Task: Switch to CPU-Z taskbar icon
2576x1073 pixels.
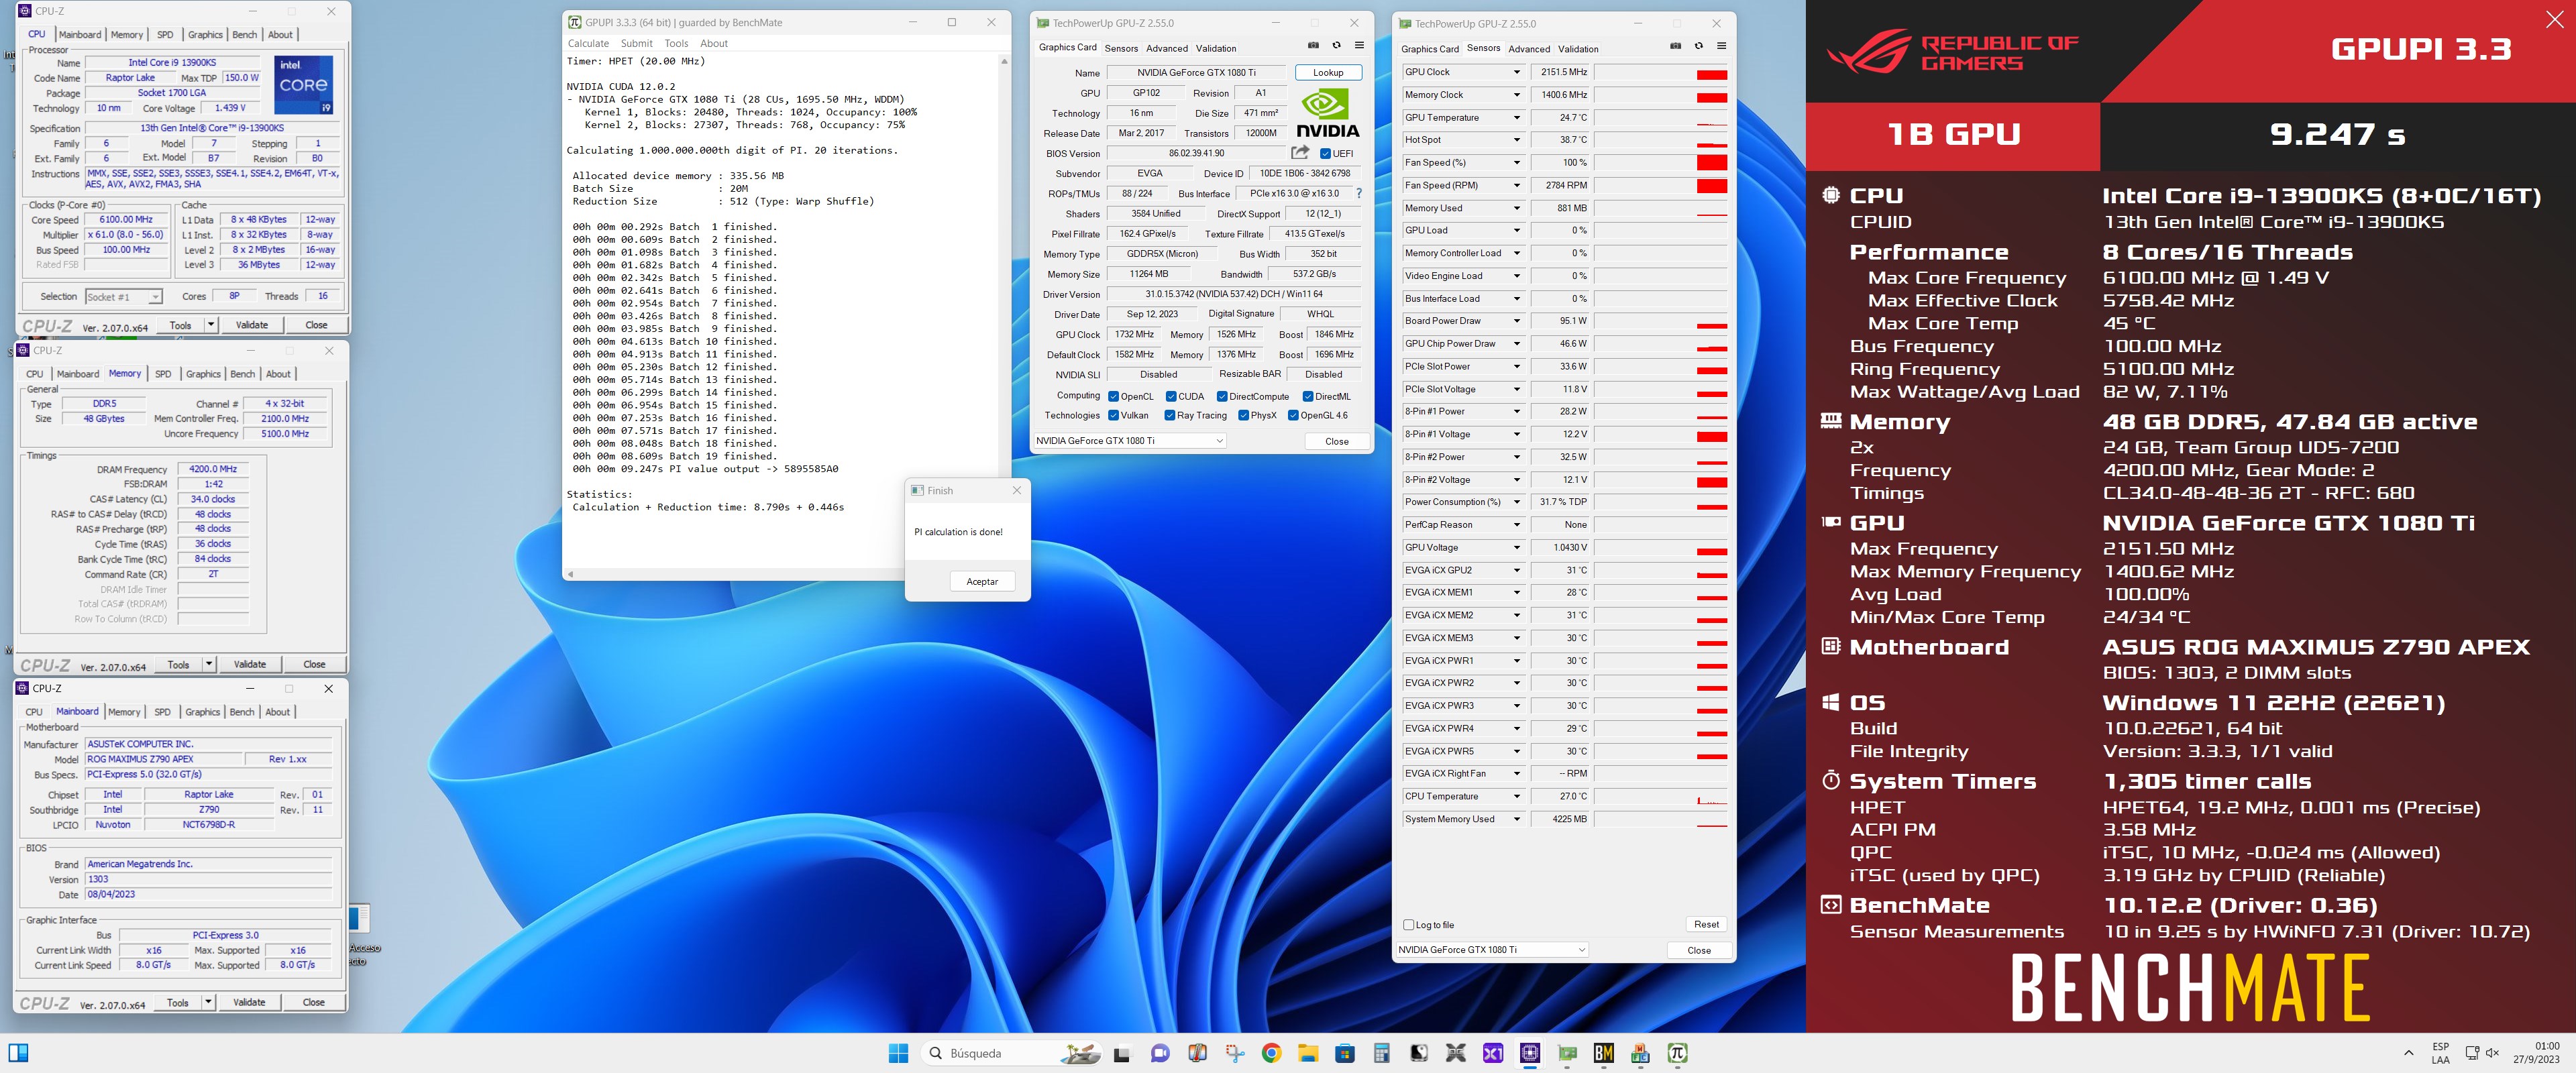Action: pos(1530,1053)
